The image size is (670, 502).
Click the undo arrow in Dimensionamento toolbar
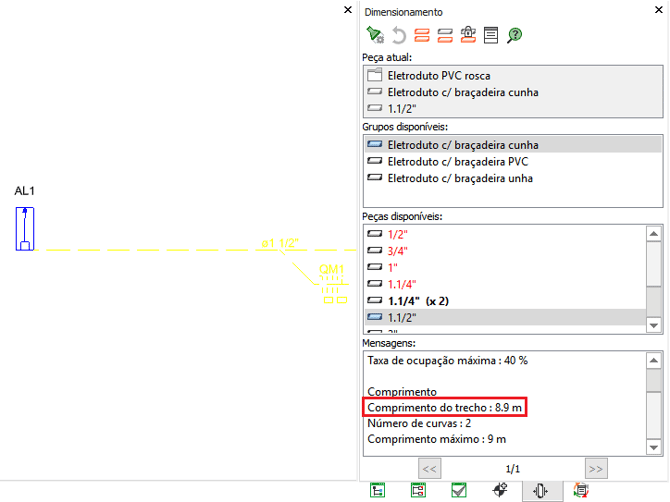pos(398,35)
